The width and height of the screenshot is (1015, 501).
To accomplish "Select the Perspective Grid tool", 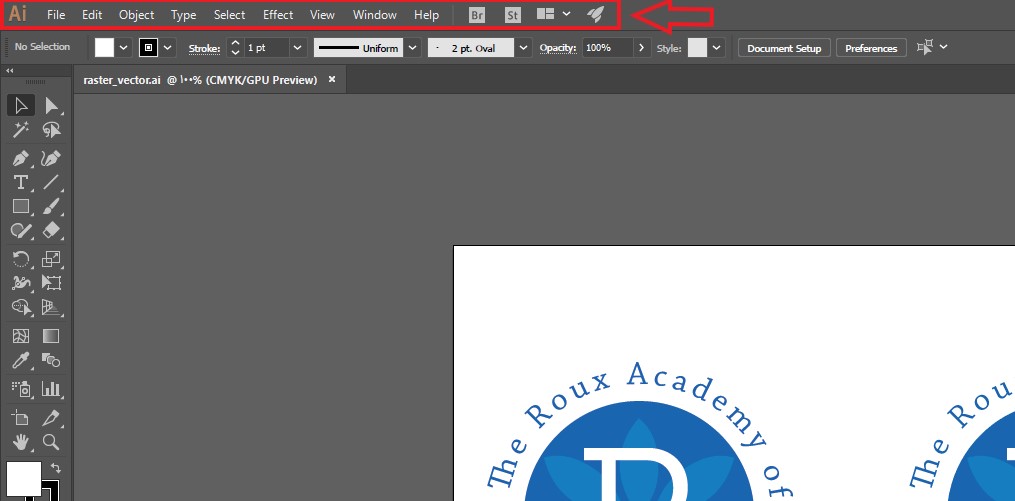I will point(51,307).
